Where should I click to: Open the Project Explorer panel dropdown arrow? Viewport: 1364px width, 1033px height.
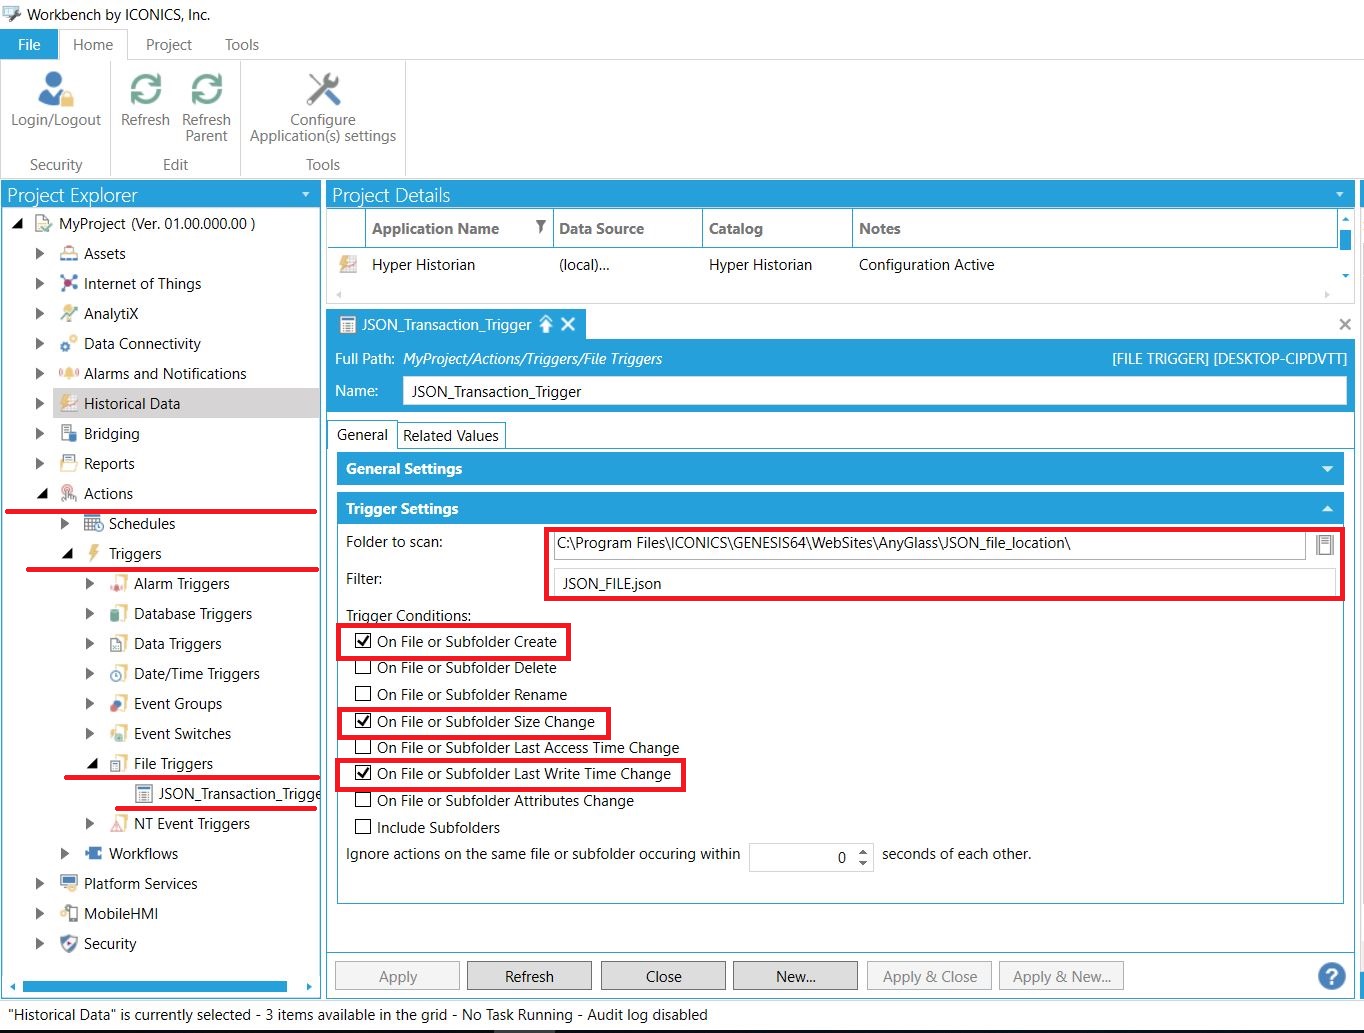pos(306,194)
